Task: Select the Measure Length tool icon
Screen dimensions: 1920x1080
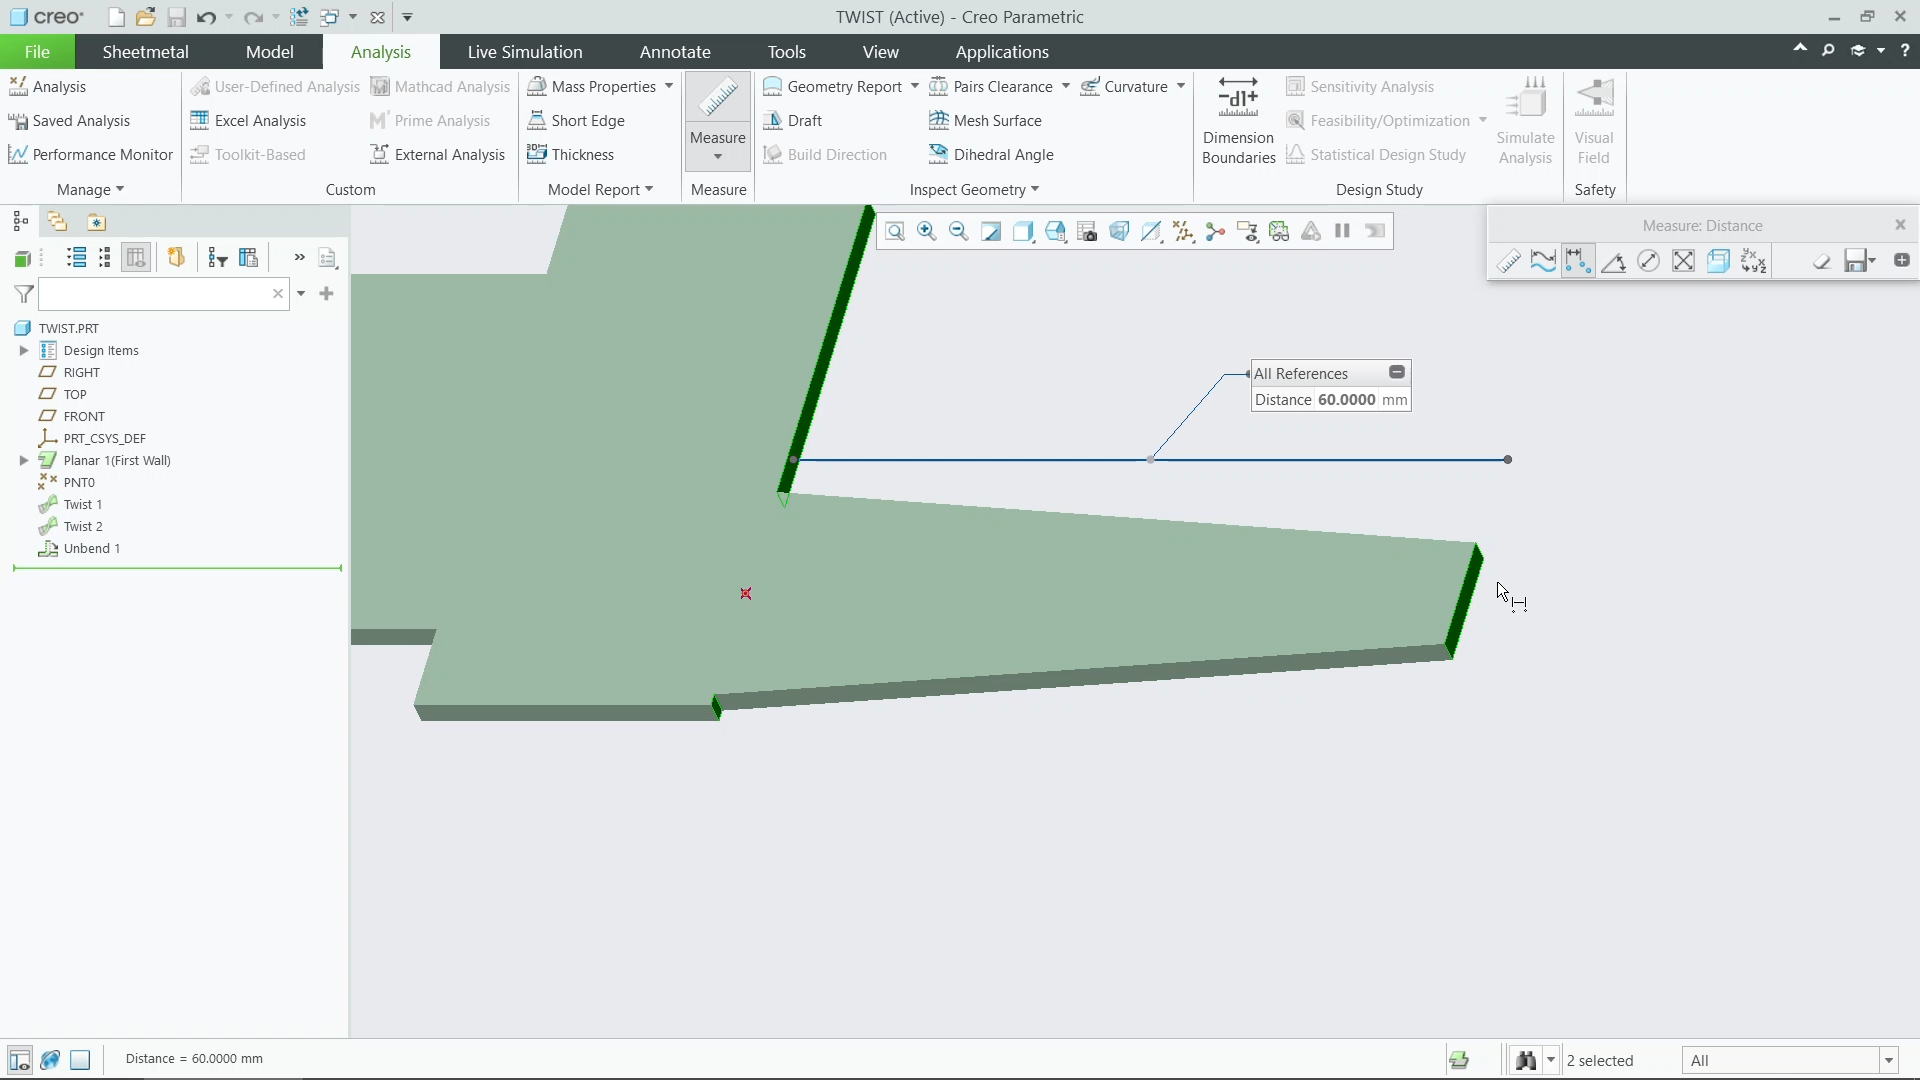Action: coord(1543,262)
